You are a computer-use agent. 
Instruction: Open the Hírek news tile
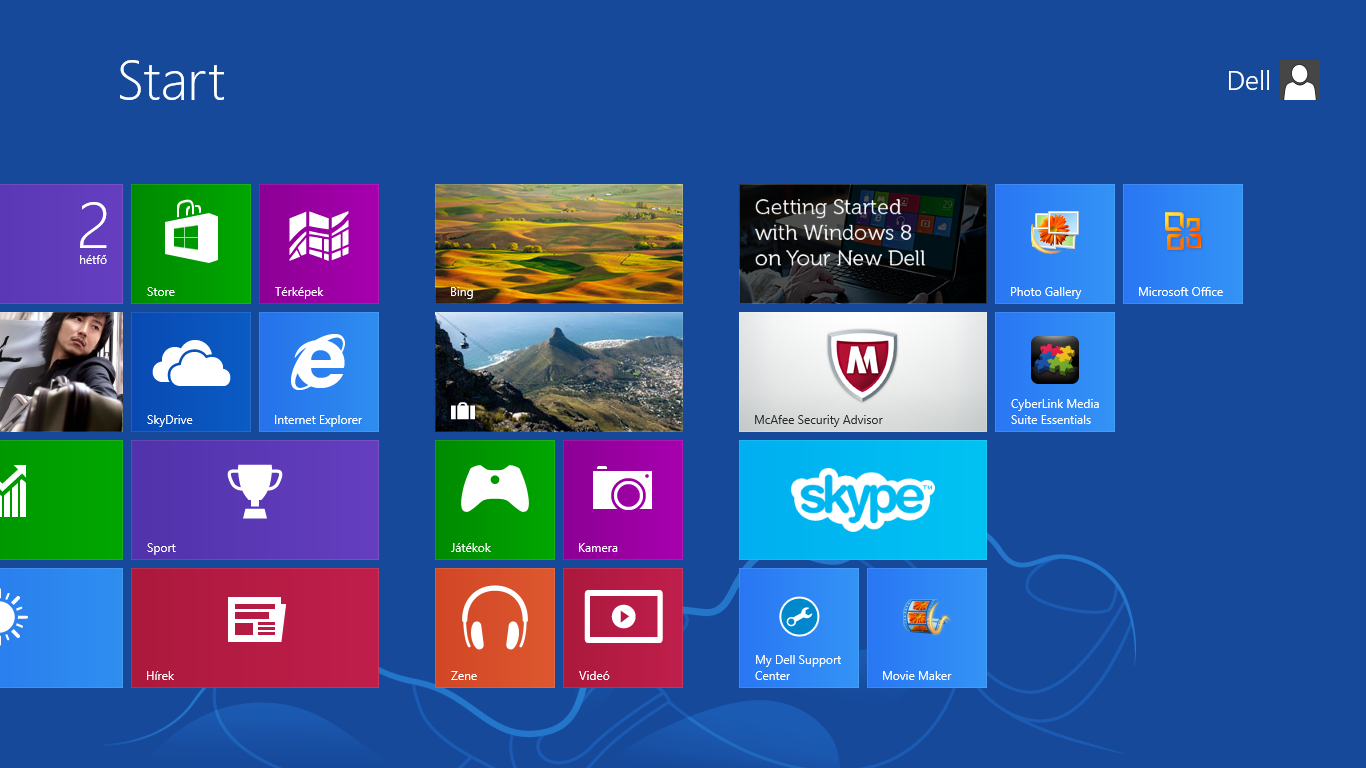[255, 628]
